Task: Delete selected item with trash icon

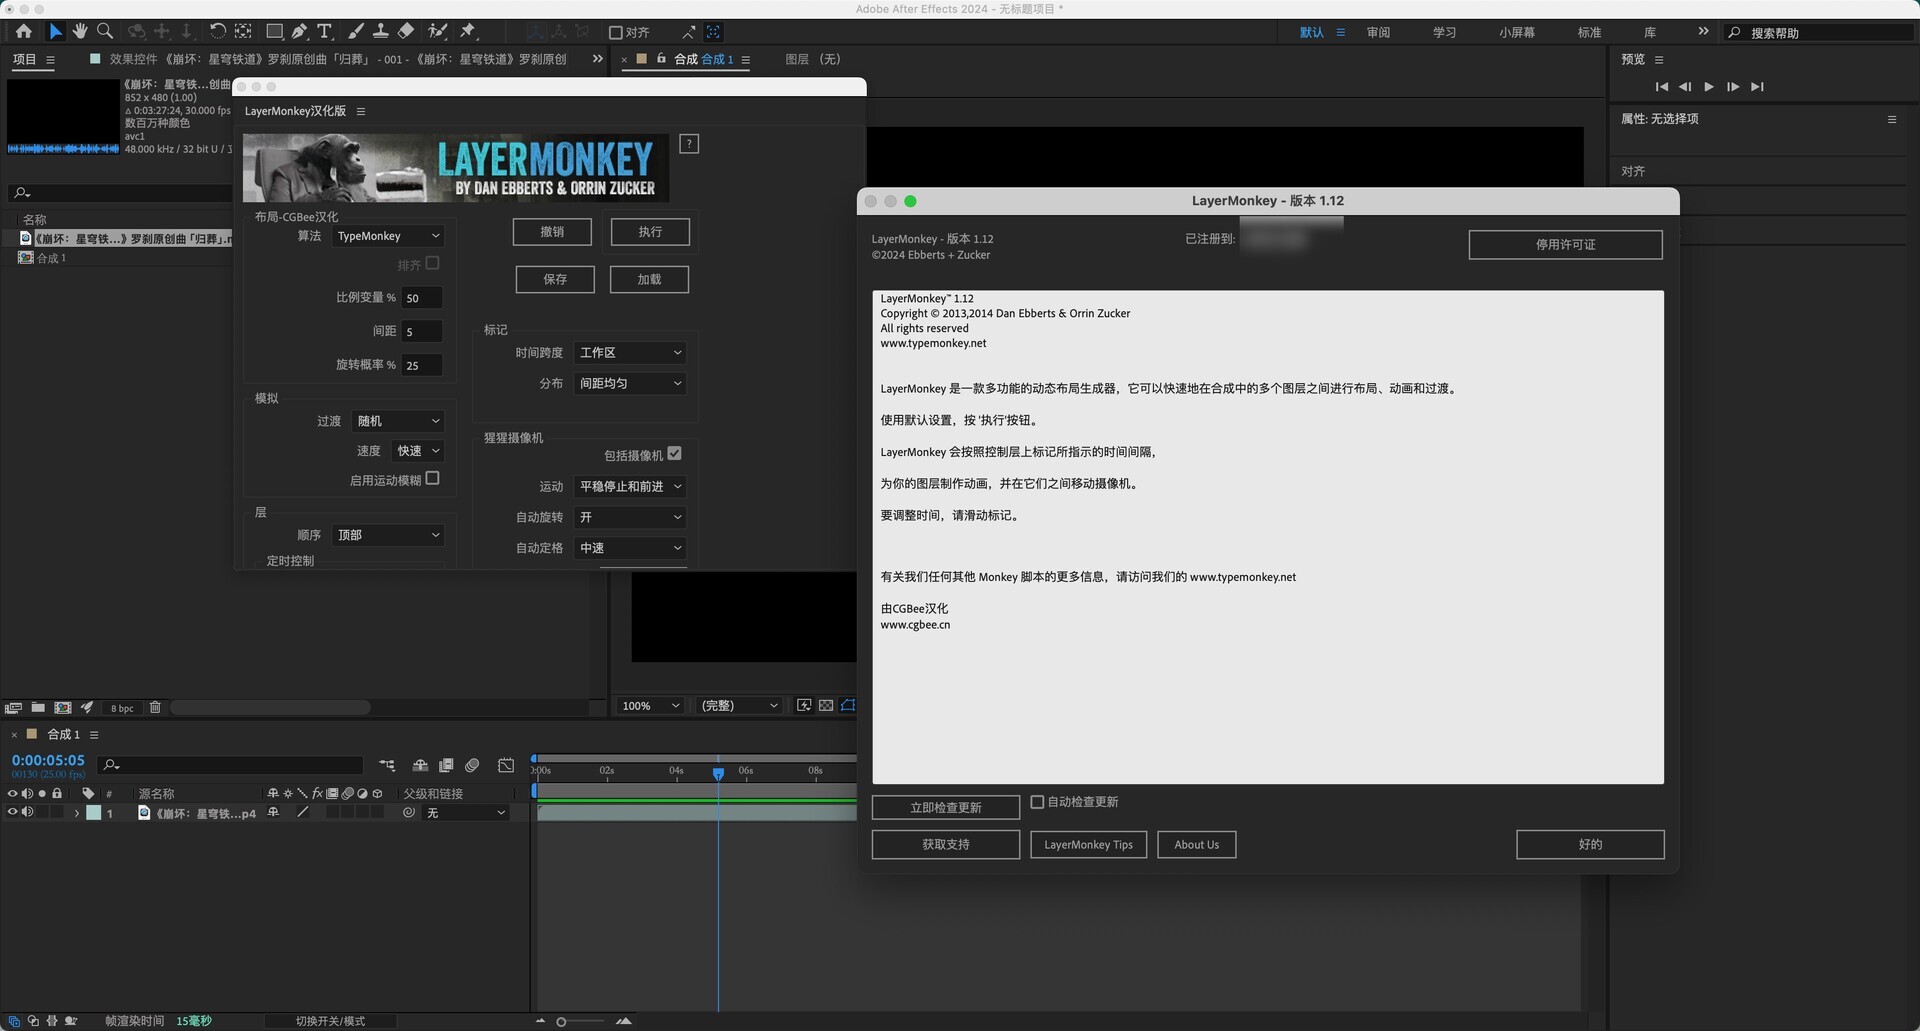Action: [155, 708]
